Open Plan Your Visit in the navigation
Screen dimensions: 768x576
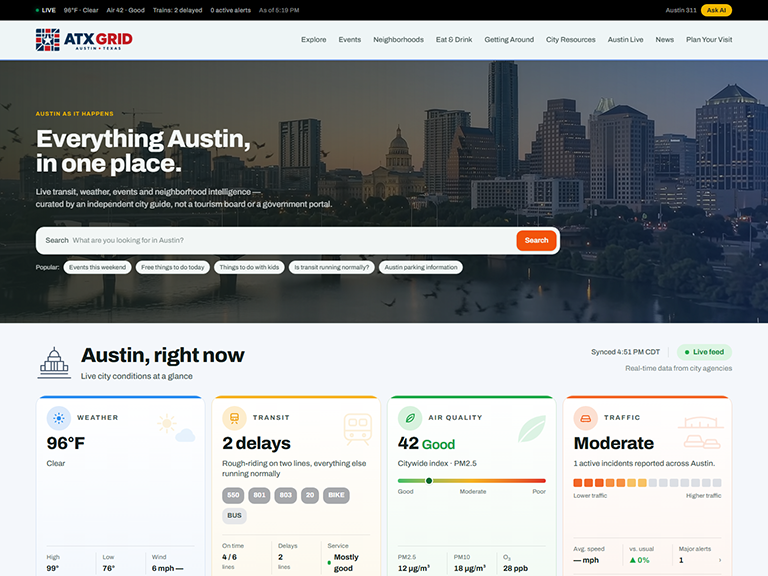(709, 40)
